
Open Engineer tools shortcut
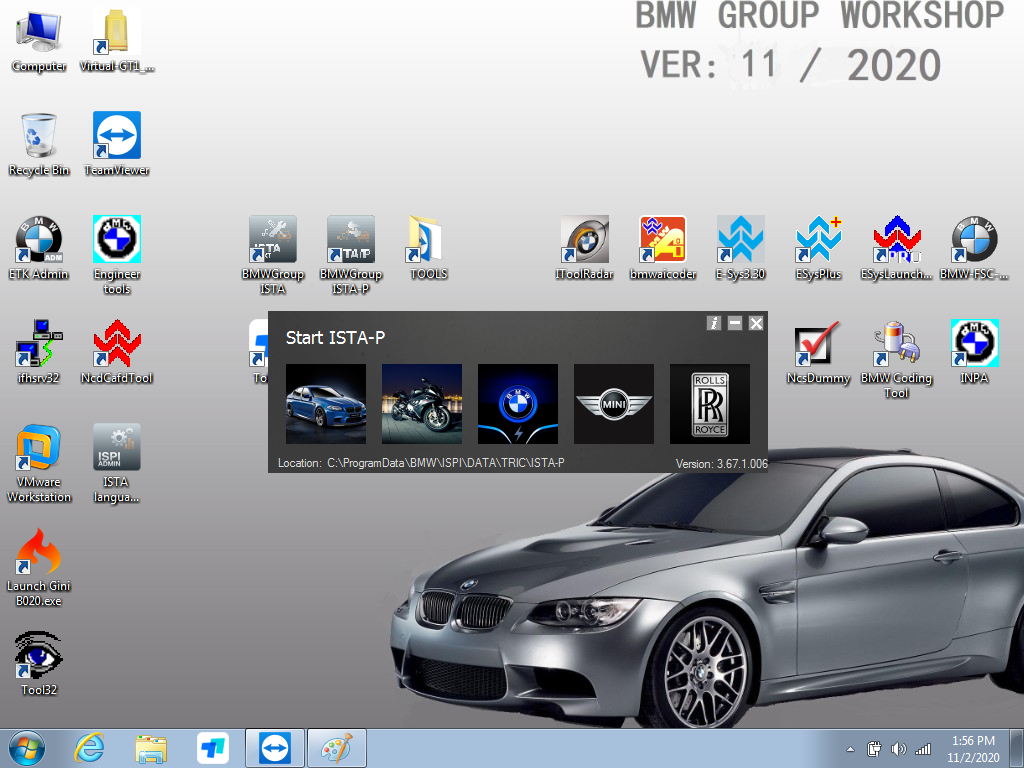[117, 255]
